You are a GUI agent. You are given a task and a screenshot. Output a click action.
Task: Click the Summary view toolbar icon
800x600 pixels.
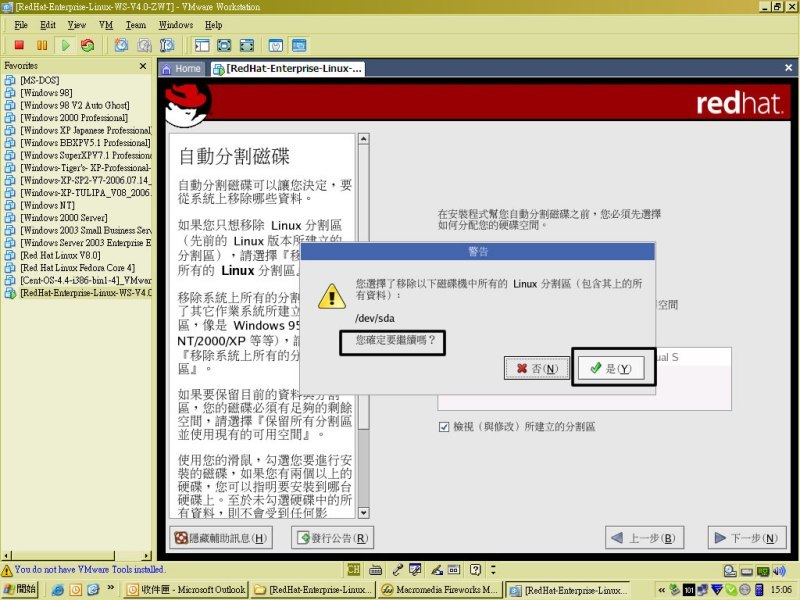click(276, 45)
